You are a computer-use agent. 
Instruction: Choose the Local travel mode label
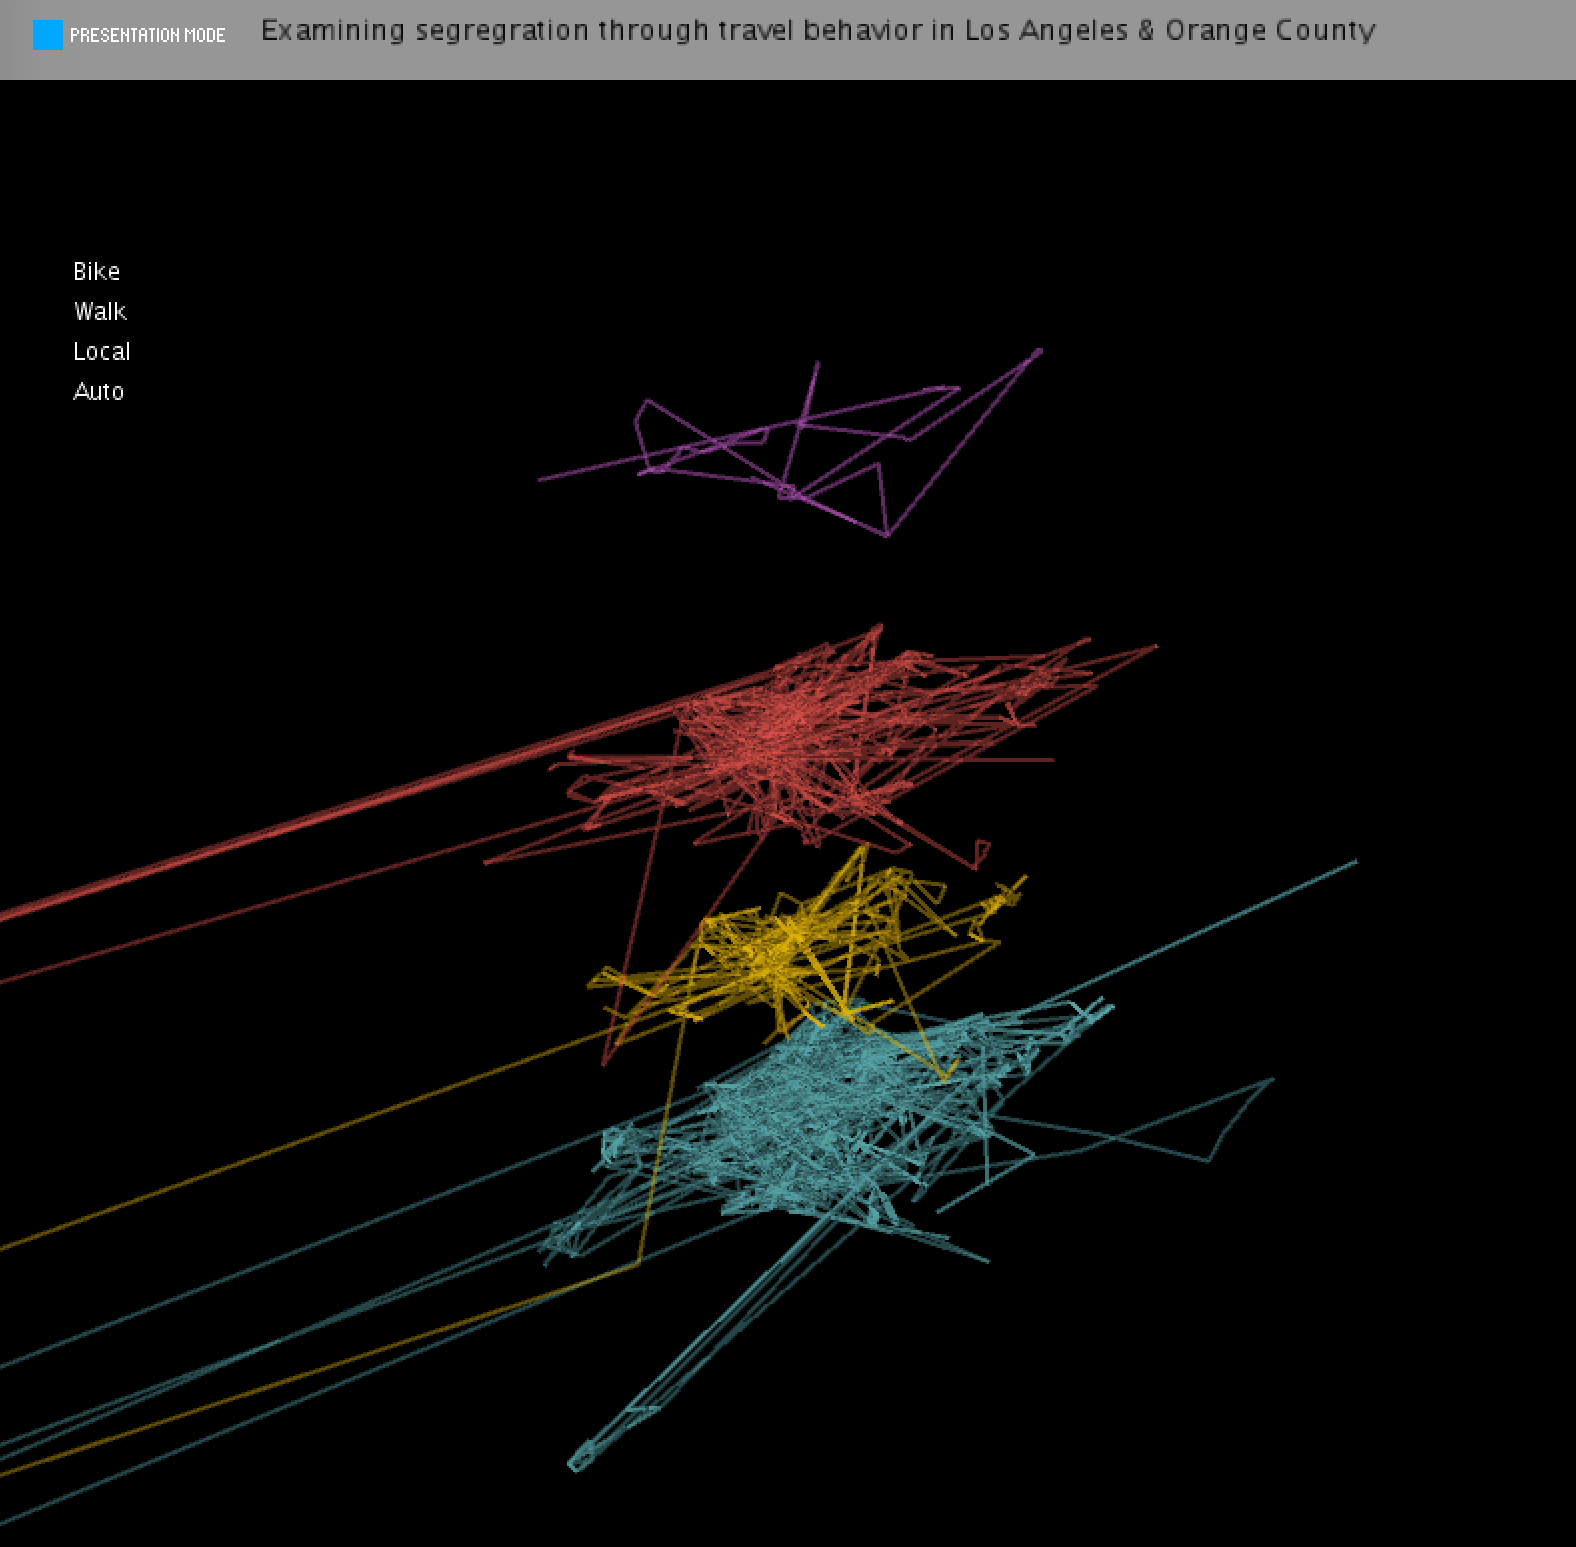point(102,352)
